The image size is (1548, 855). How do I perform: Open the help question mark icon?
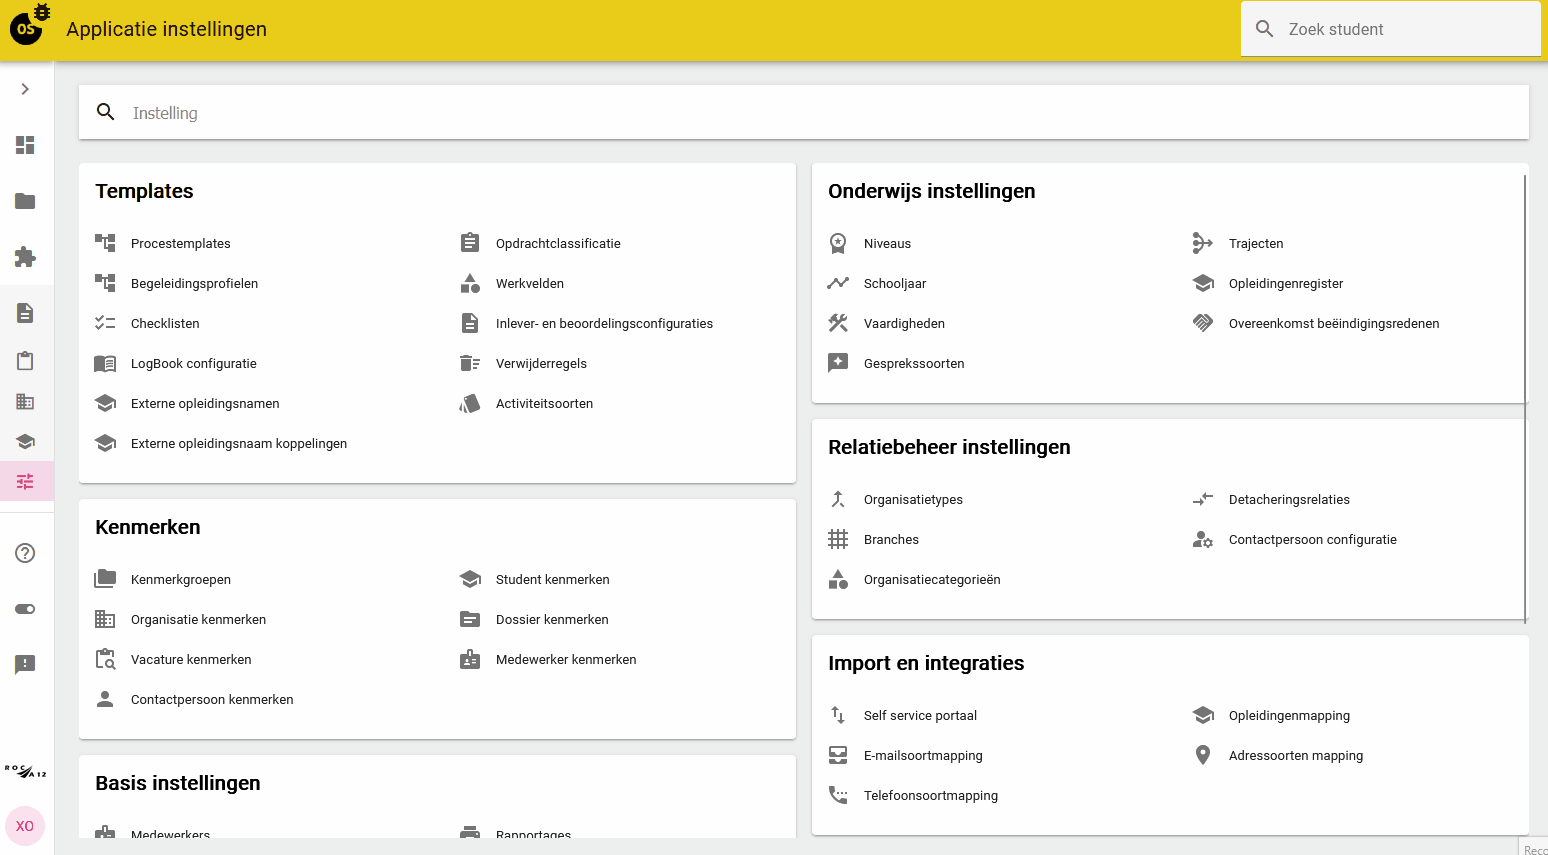25,553
